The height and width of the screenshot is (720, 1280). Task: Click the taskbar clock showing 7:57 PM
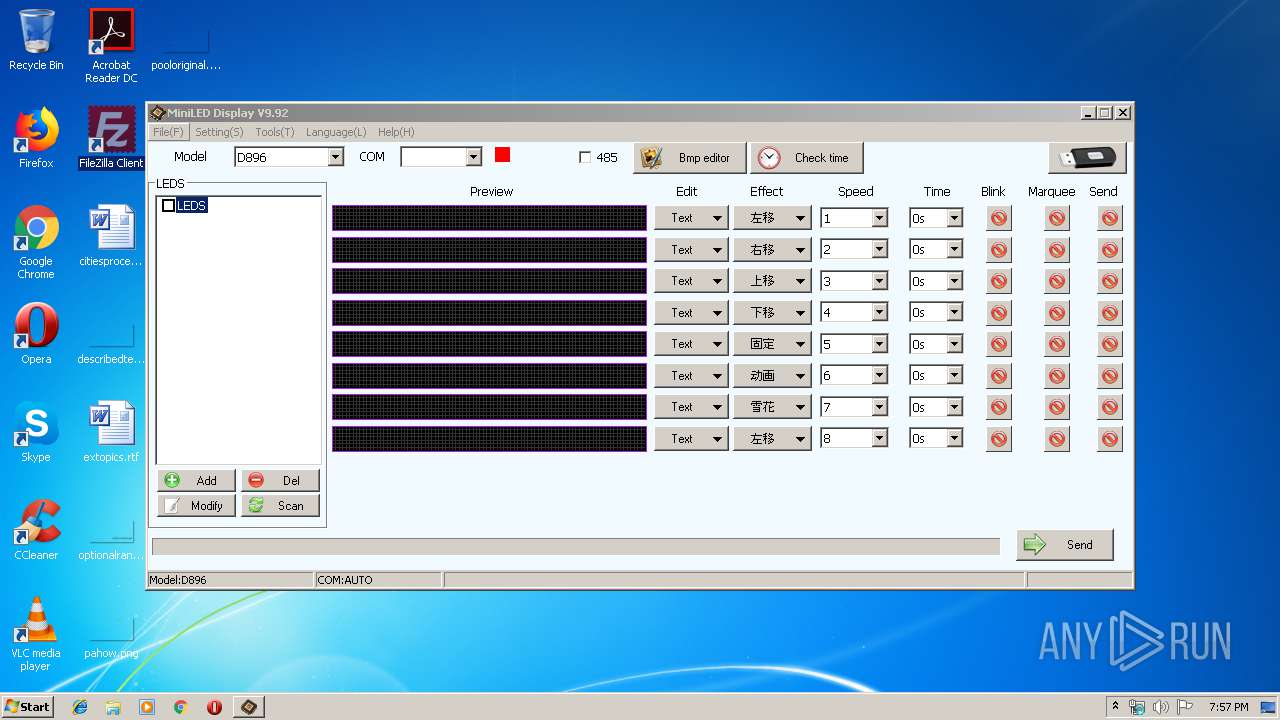click(1228, 707)
